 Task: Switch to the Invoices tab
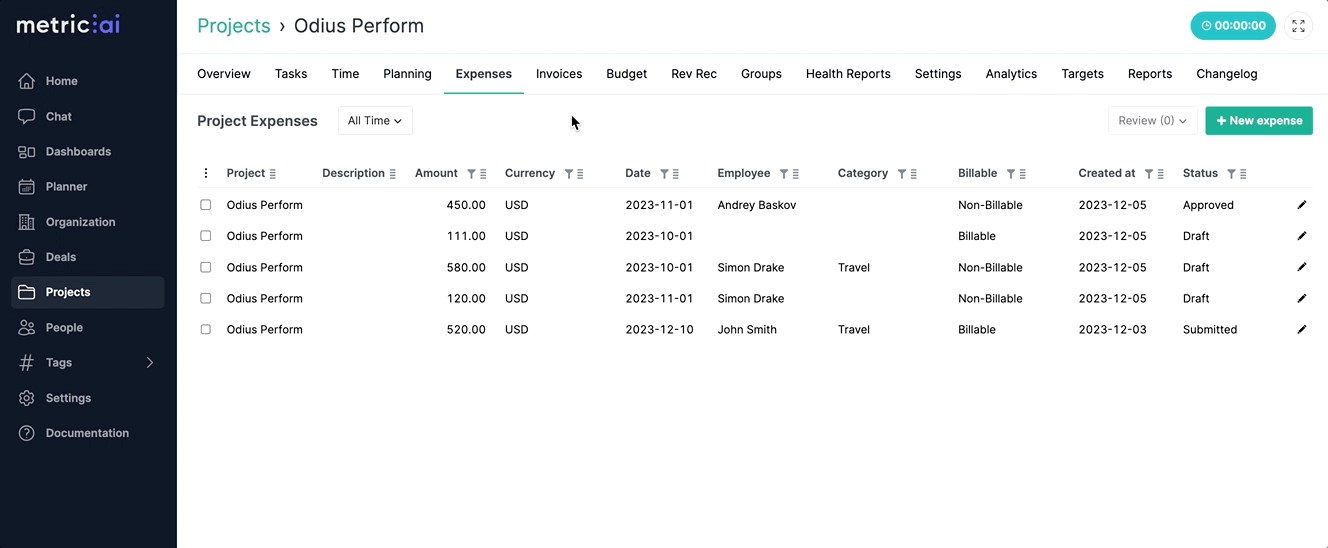(559, 74)
